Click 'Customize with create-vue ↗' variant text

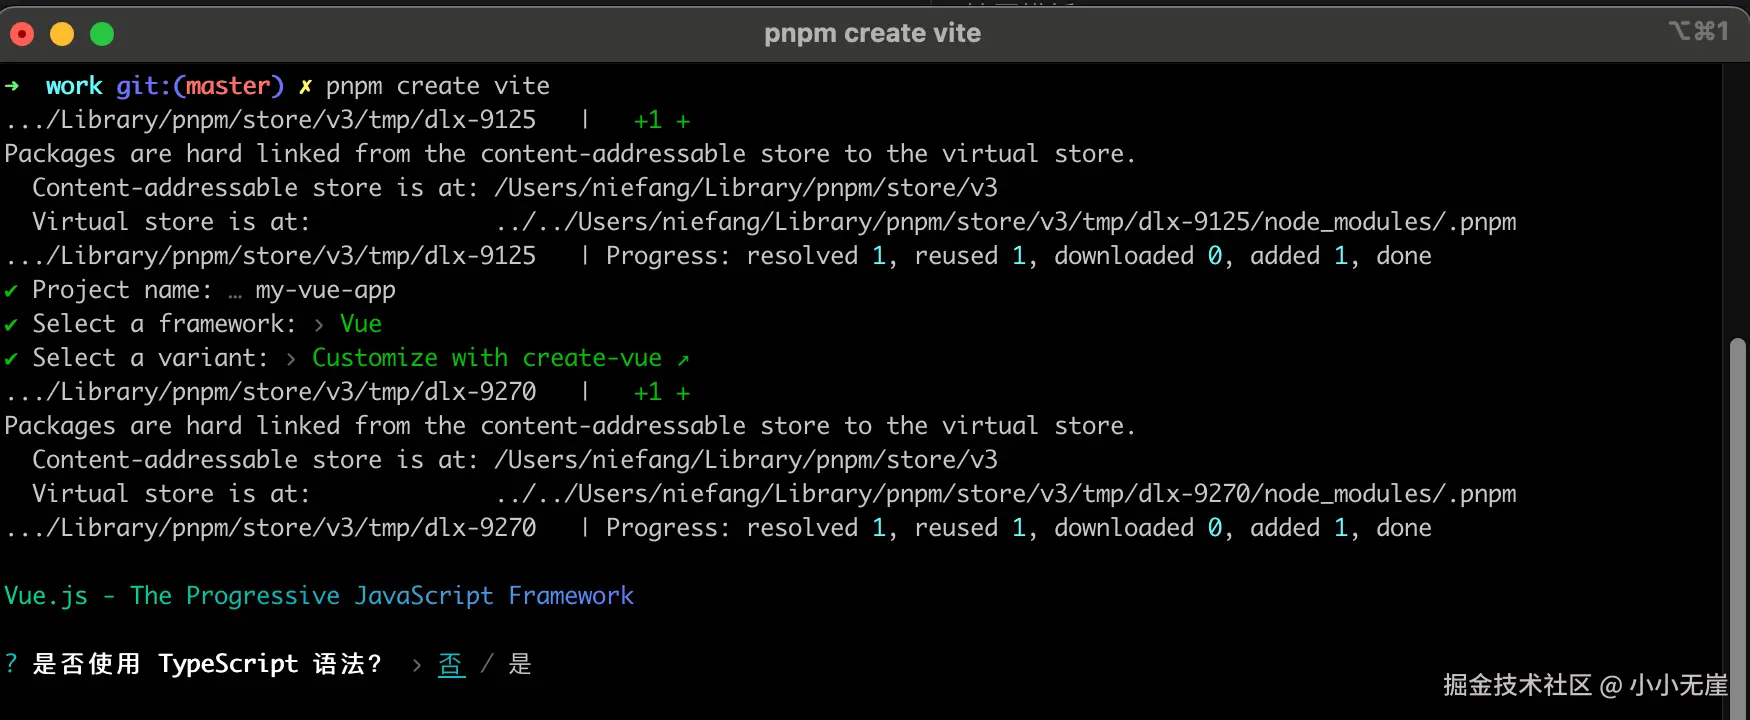click(501, 358)
